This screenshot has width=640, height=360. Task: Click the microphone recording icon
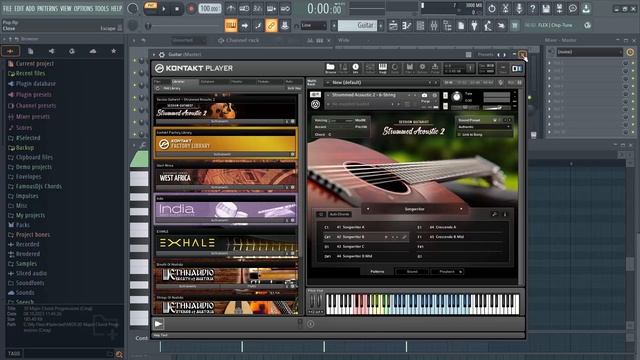(x=519, y=9)
